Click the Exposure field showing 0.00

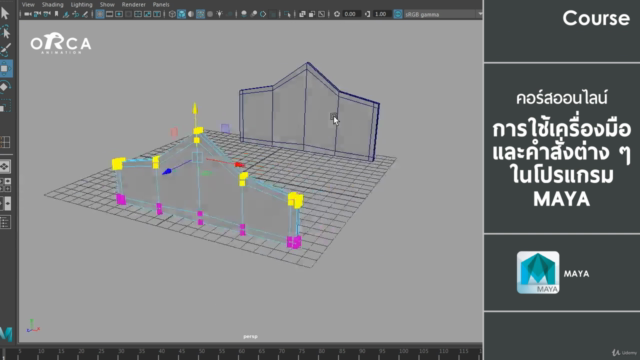352,14
